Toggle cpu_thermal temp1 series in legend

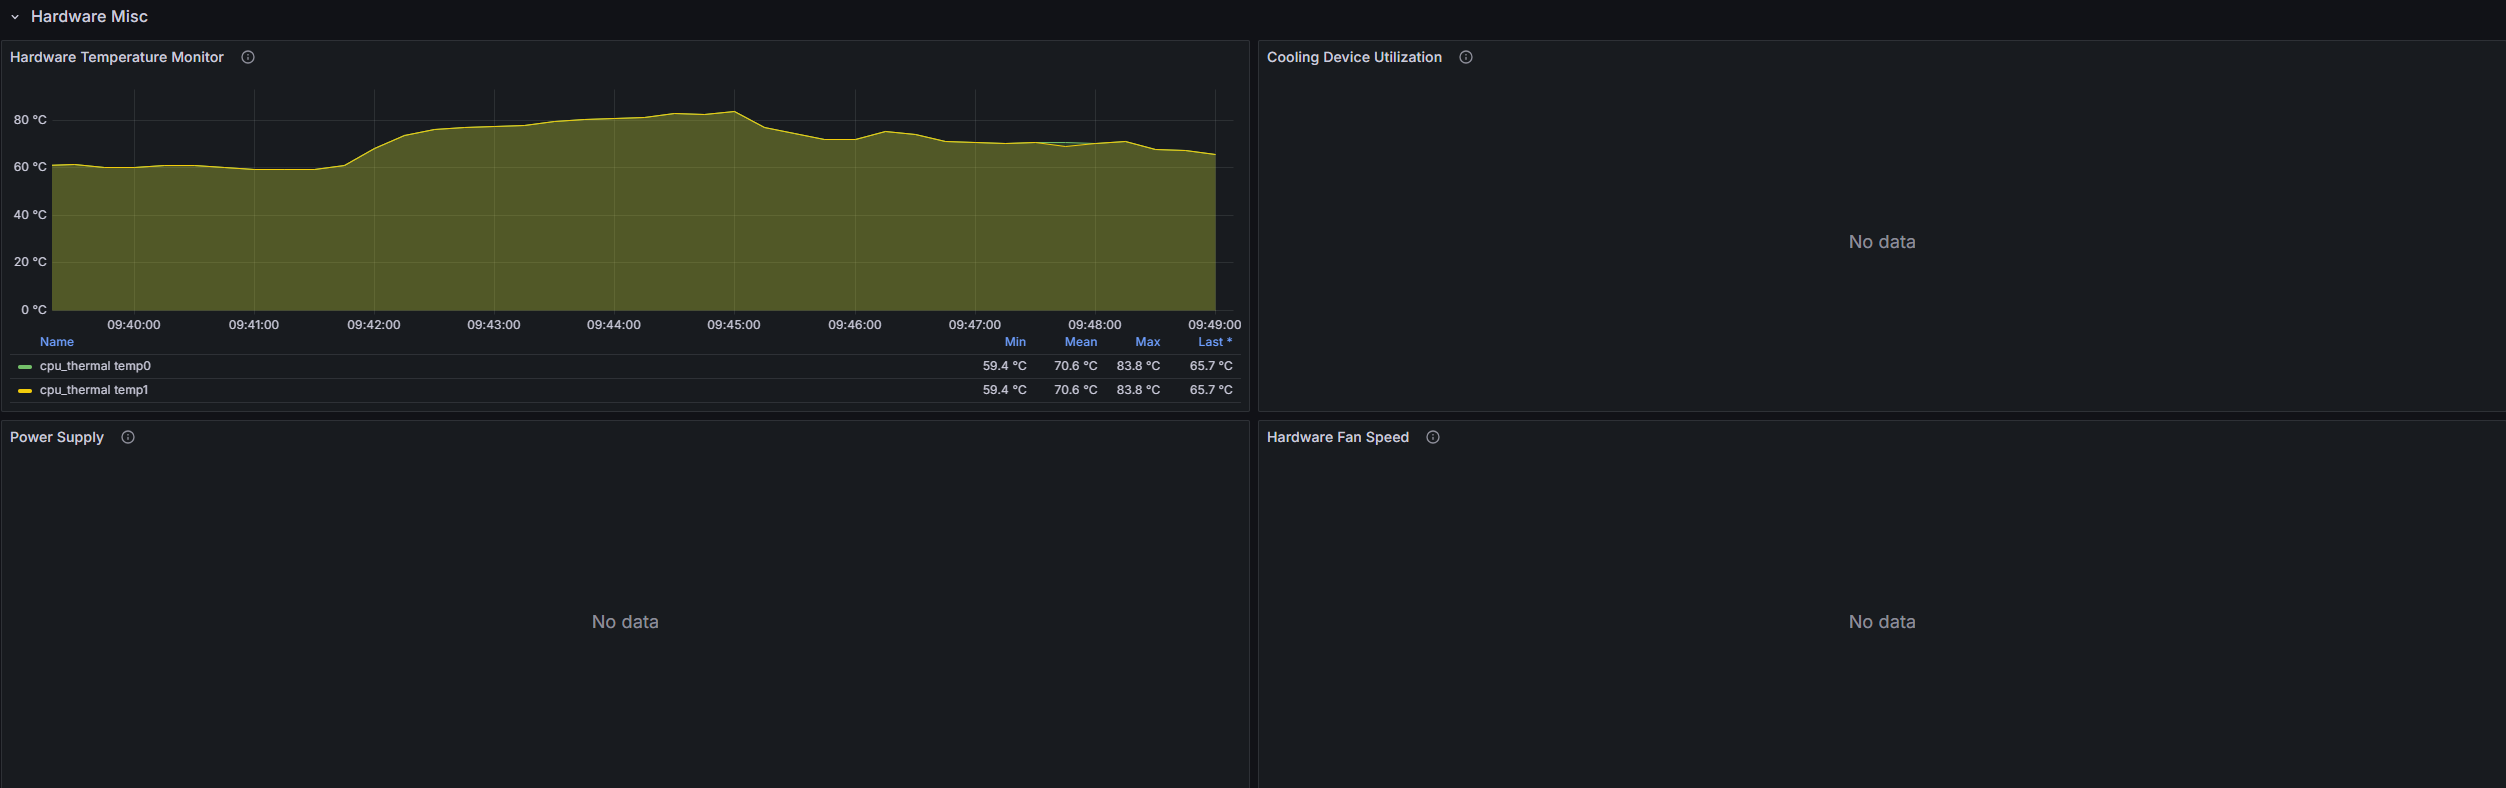click(x=94, y=390)
